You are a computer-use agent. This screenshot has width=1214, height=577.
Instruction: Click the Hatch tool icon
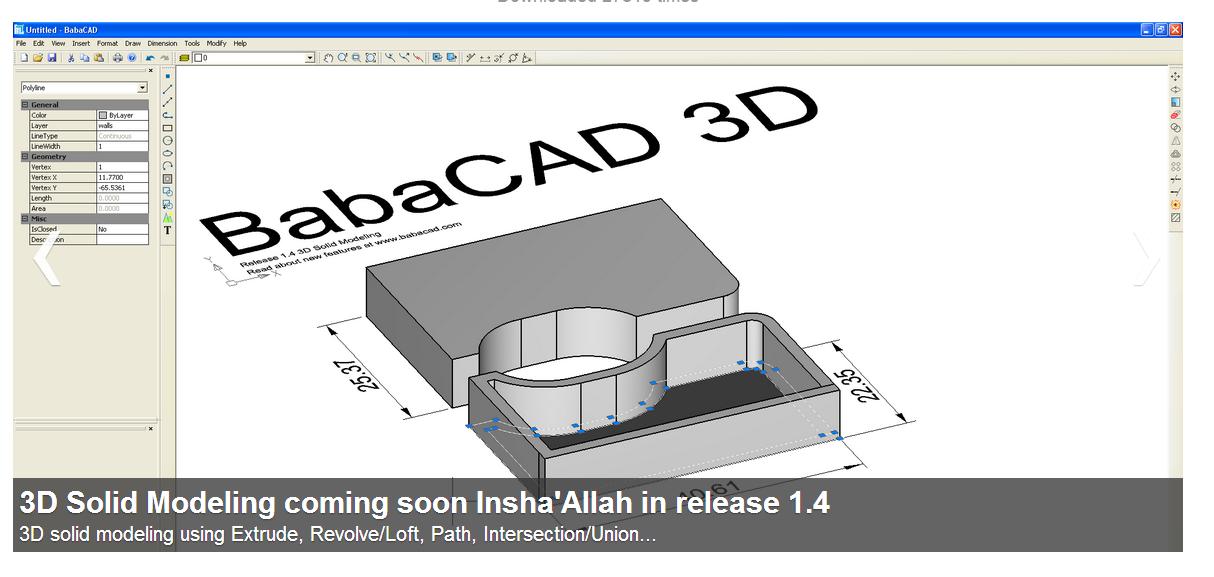pos(1176,217)
